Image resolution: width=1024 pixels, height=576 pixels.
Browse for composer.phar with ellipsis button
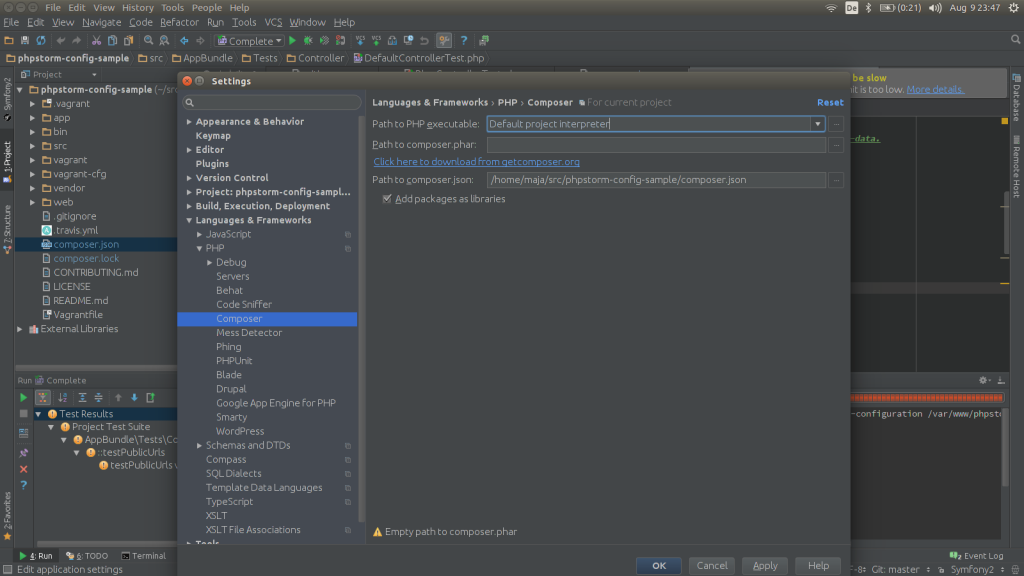(836, 145)
